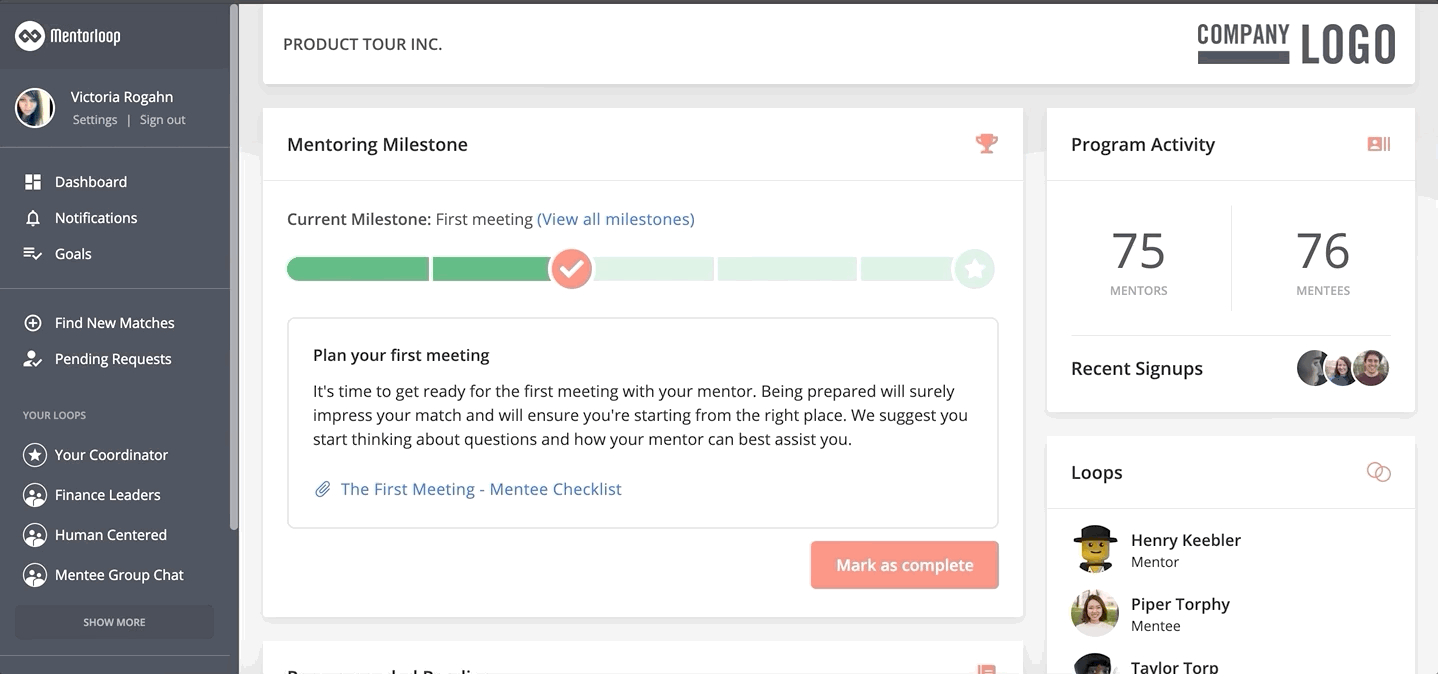Click the bell icon for Notifications
Viewport: 1438px width, 674px height.
(x=33, y=218)
